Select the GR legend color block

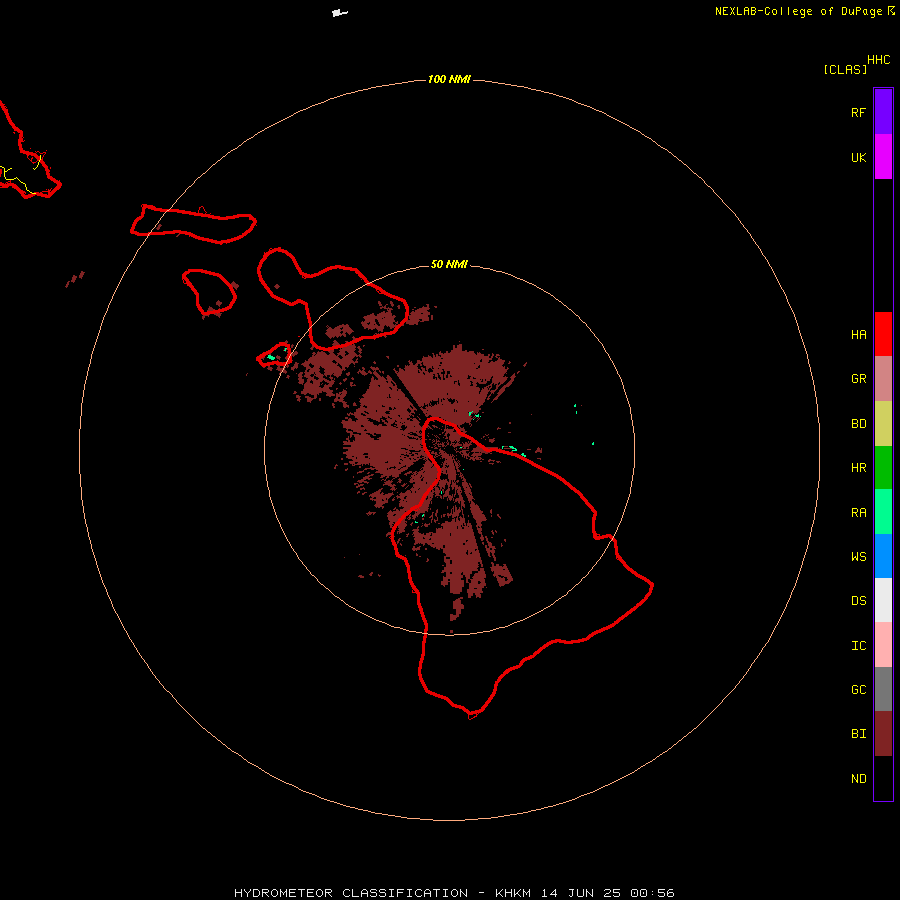point(883,379)
